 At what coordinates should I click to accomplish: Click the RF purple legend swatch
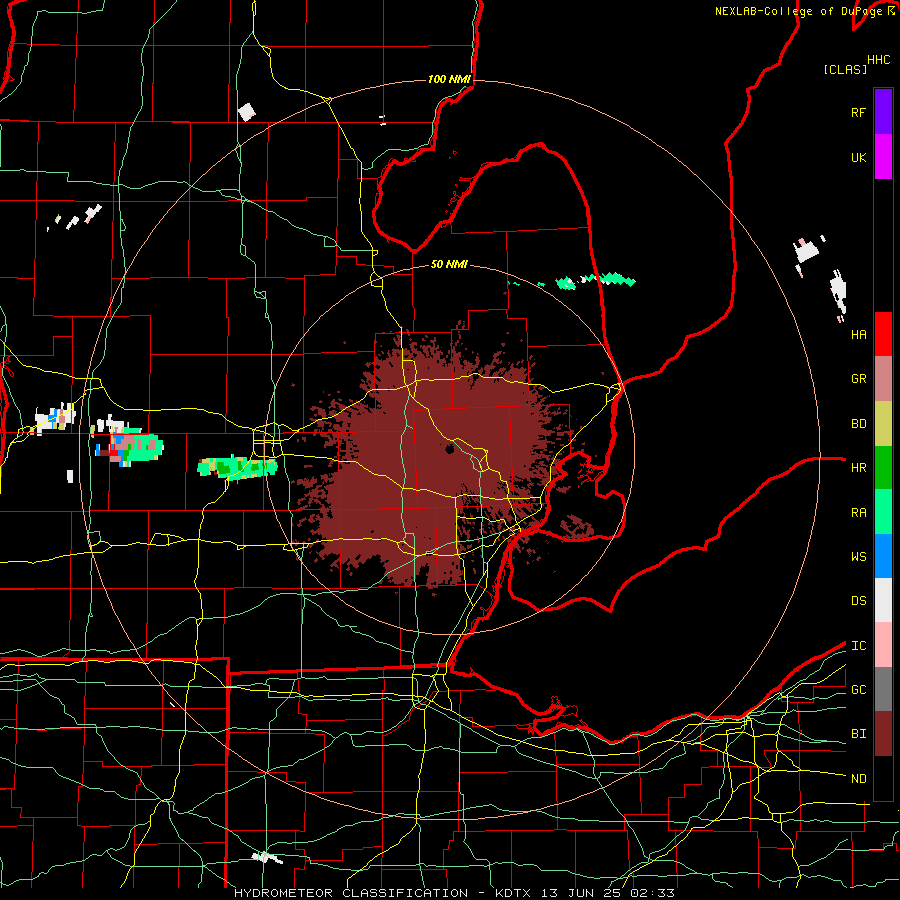coord(883,112)
